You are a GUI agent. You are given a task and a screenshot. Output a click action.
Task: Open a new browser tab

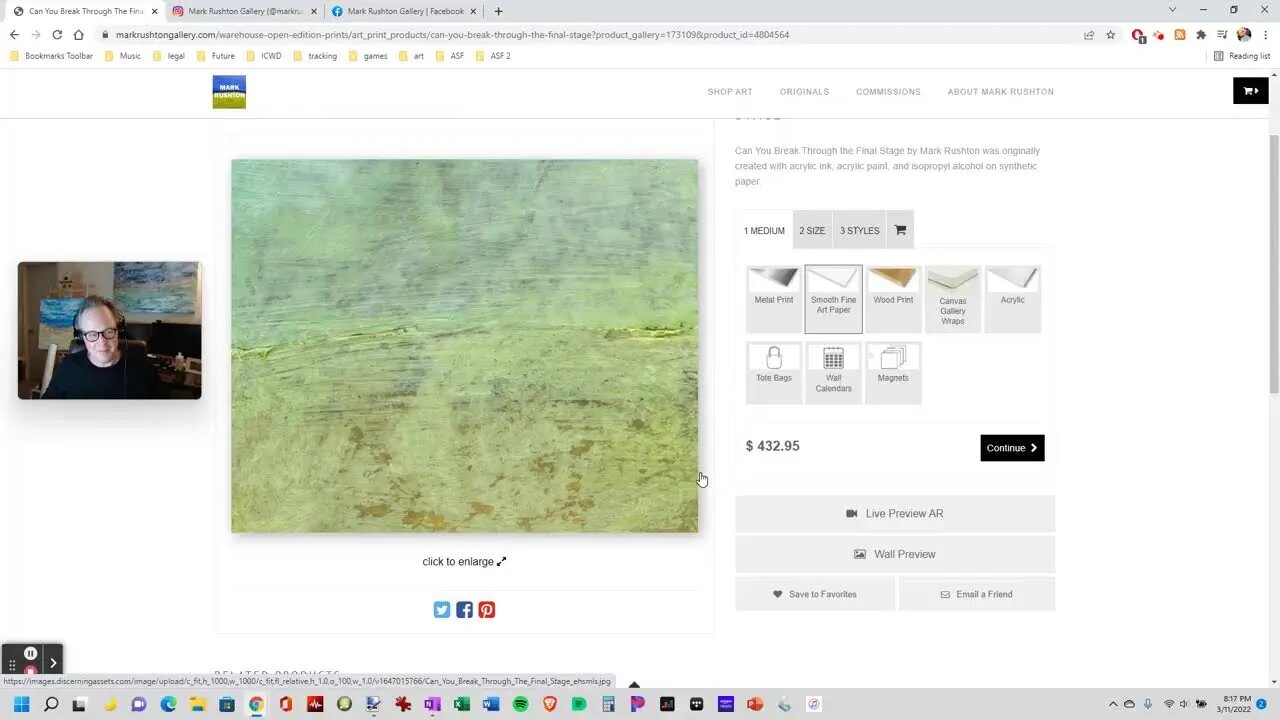tap(498, 11)
